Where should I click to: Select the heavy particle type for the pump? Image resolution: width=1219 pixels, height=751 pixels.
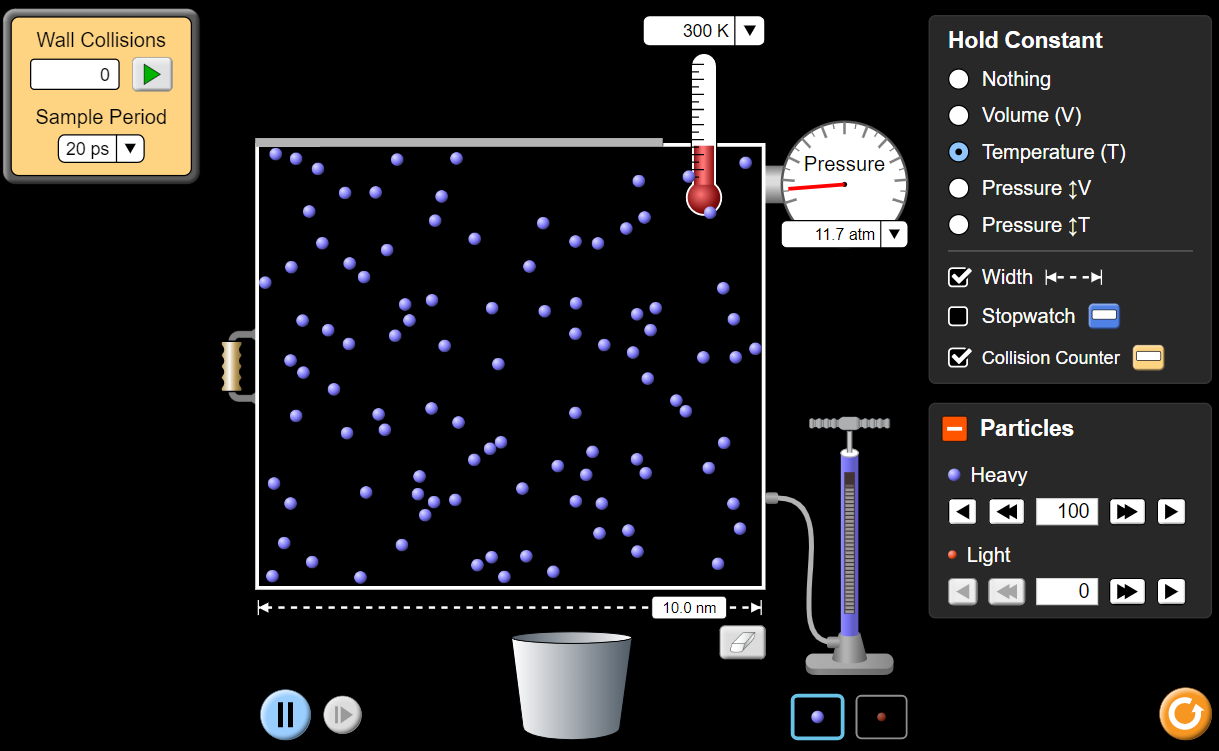[817, 717]
